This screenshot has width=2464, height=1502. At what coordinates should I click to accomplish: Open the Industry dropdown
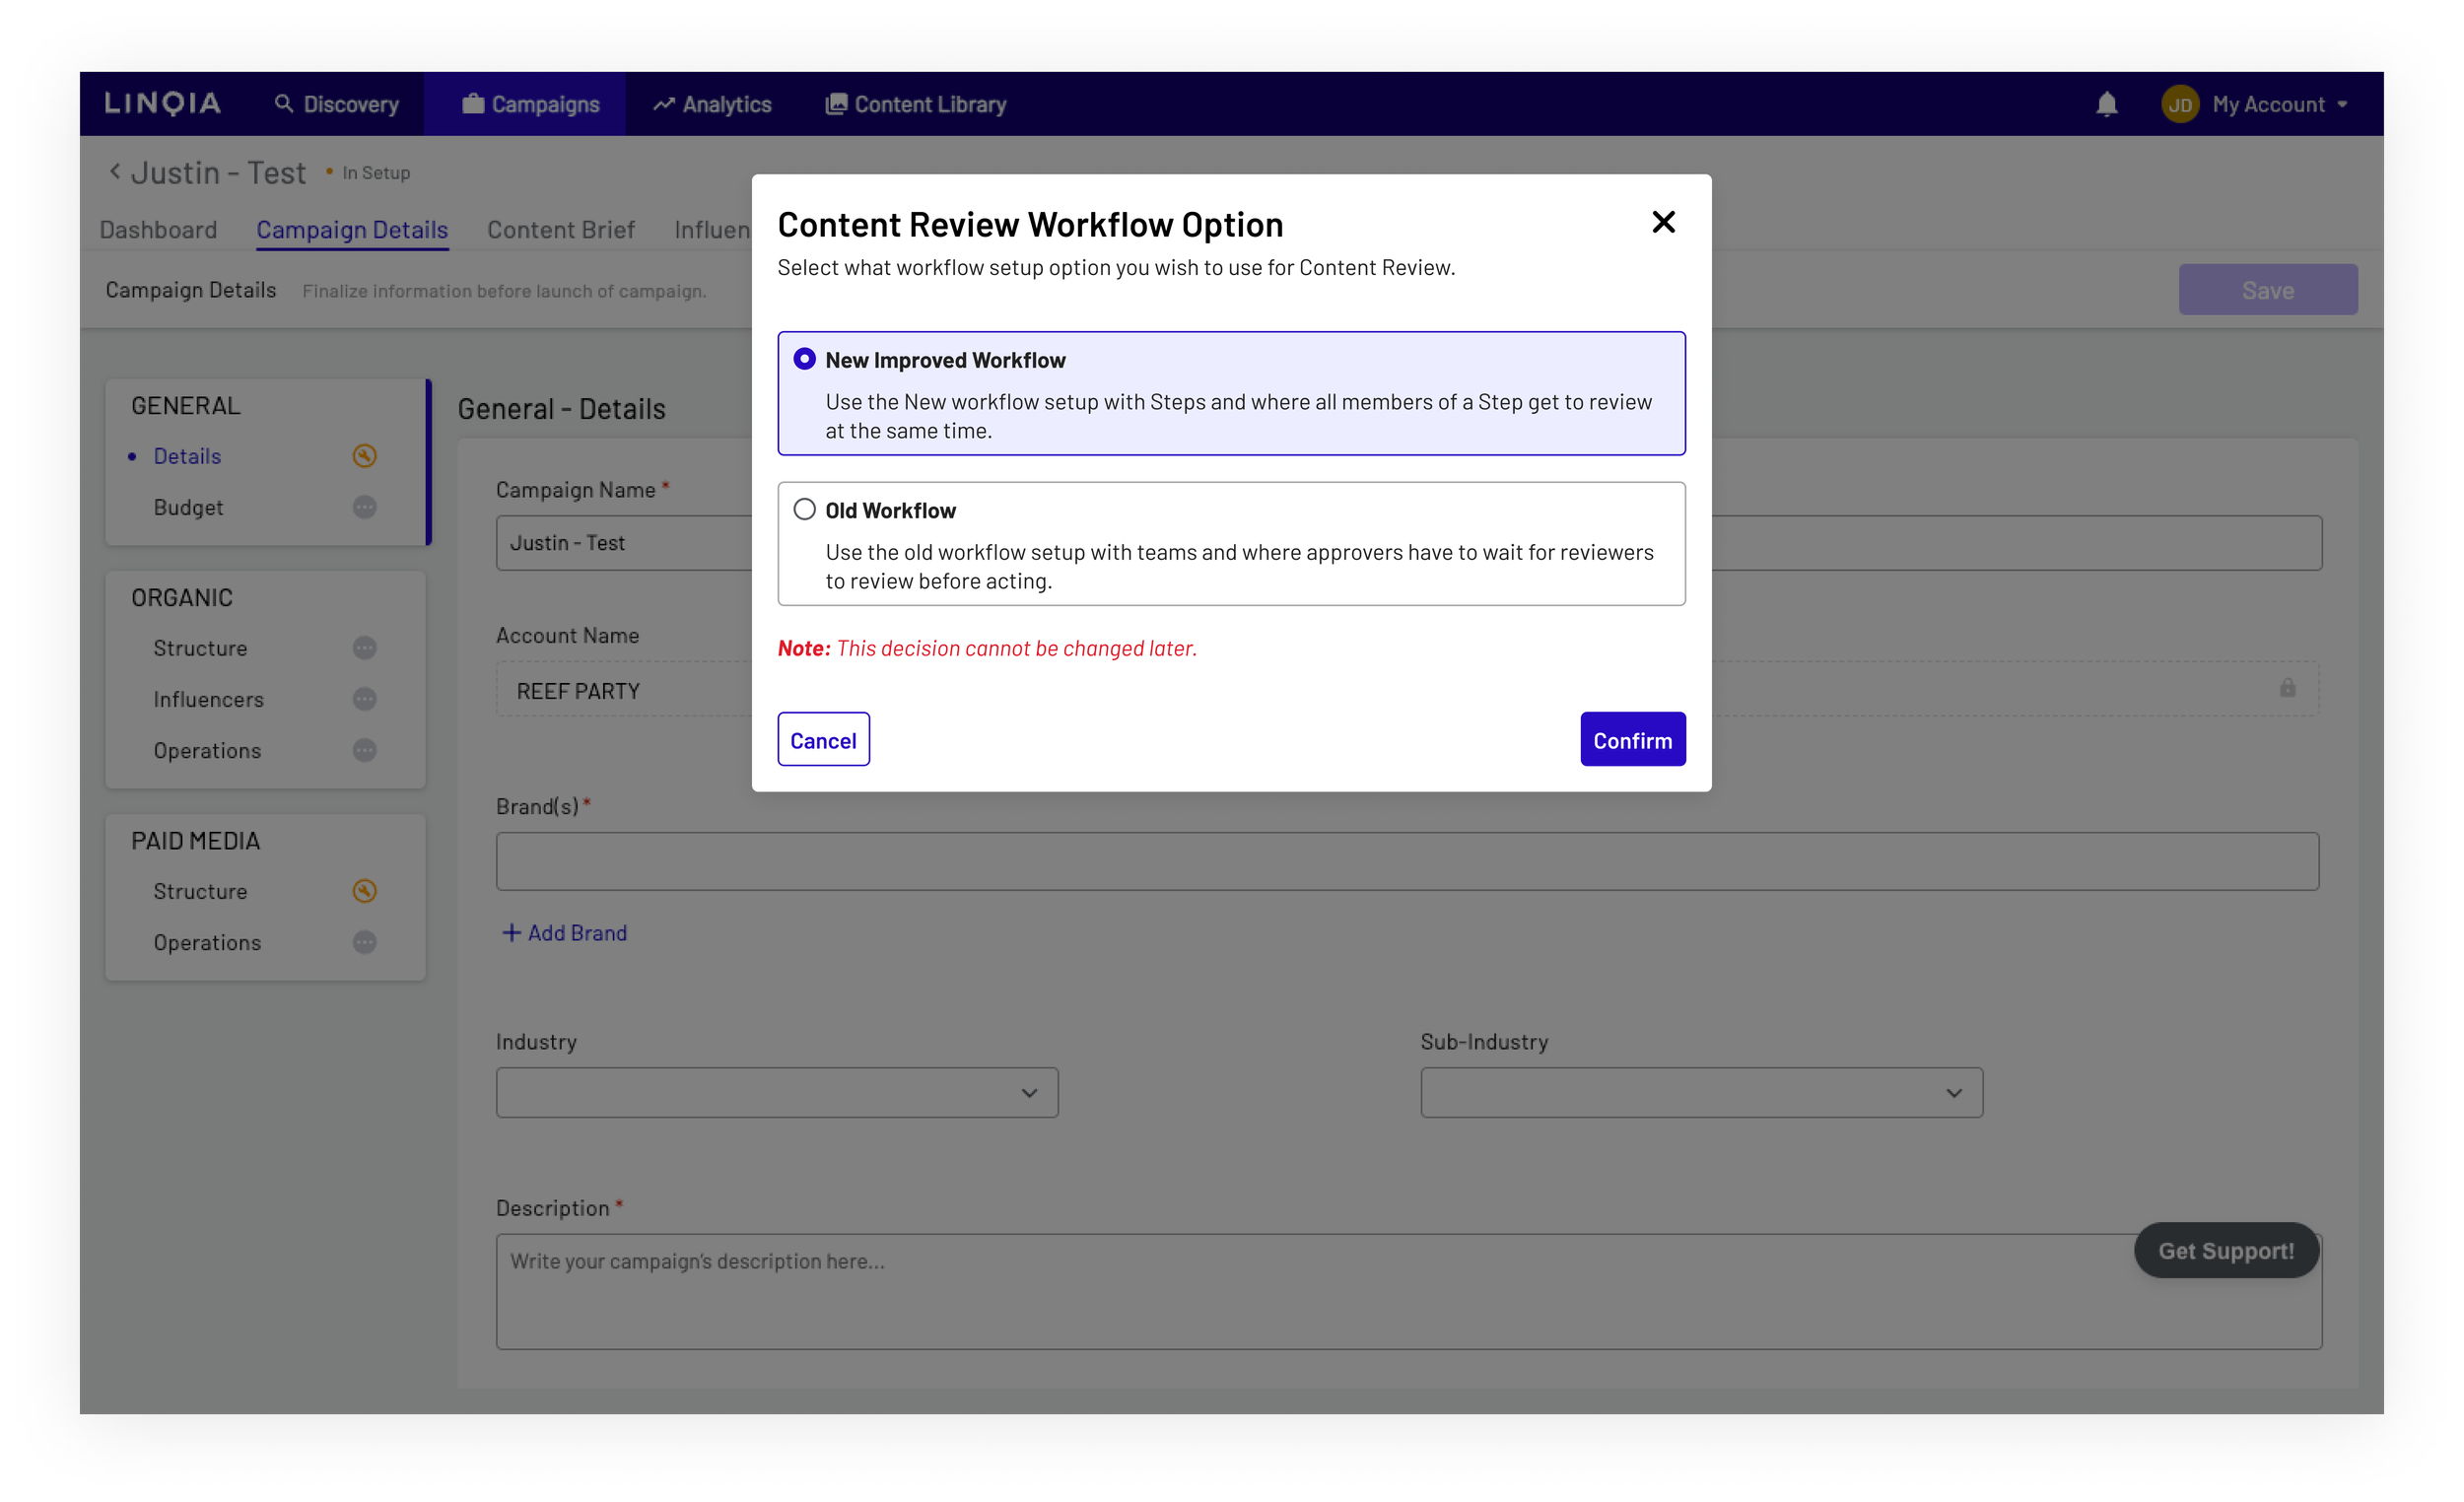(x=776, y=1093)
